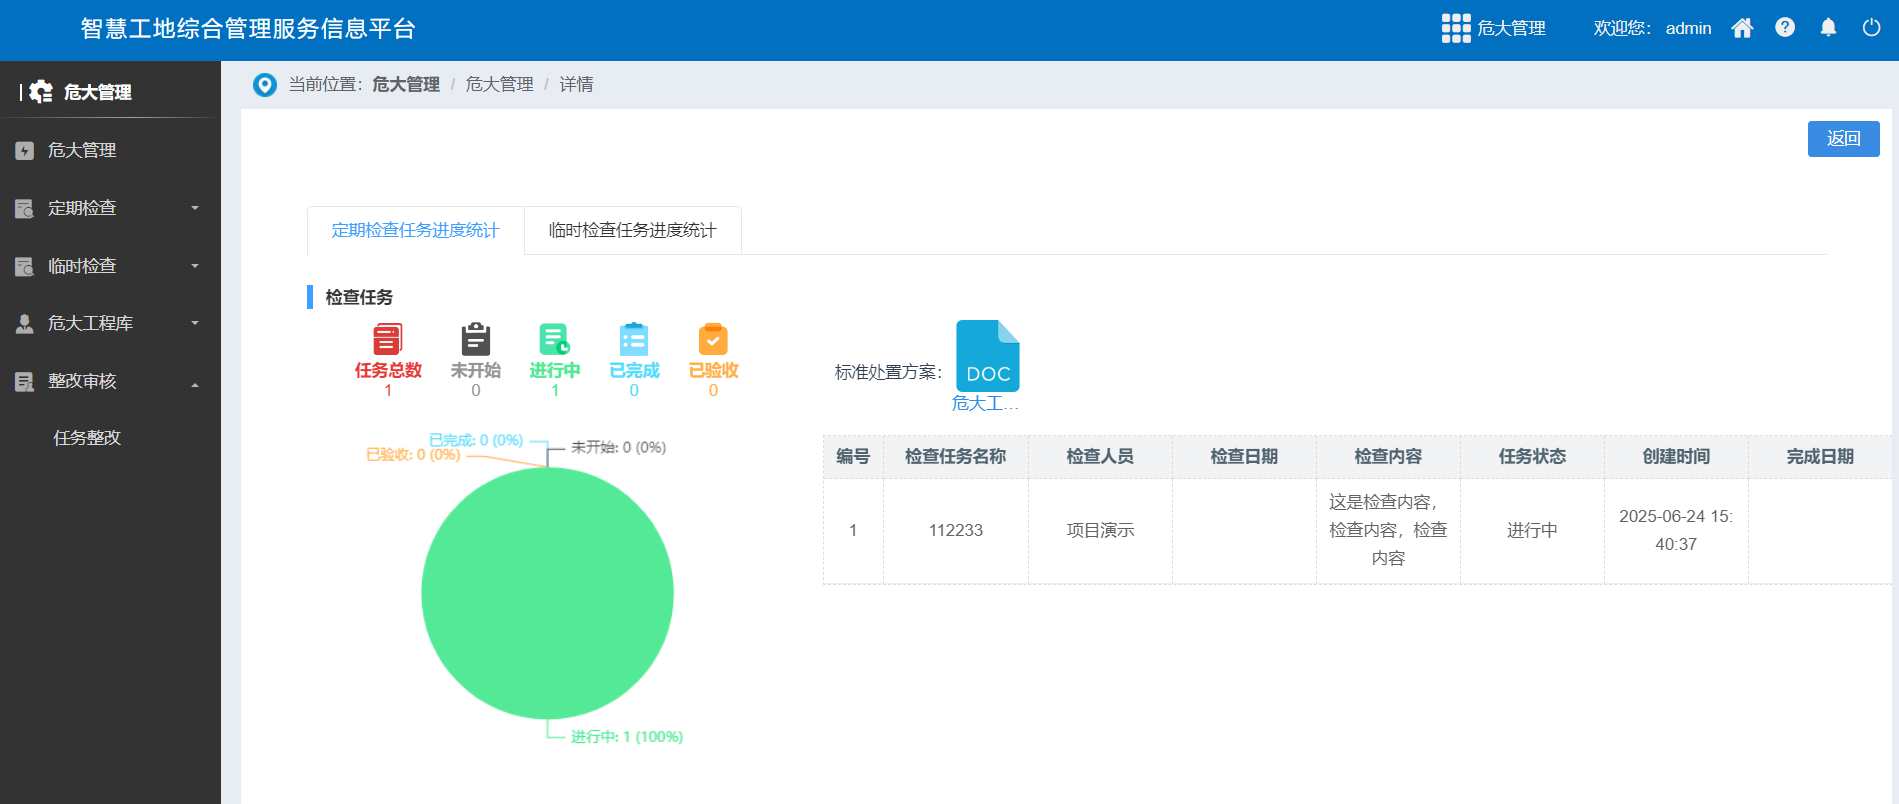Click the dark 未开始 clipboard icon
The image size is (1899, 804).
pyautogui.click(x=475, y=340)
